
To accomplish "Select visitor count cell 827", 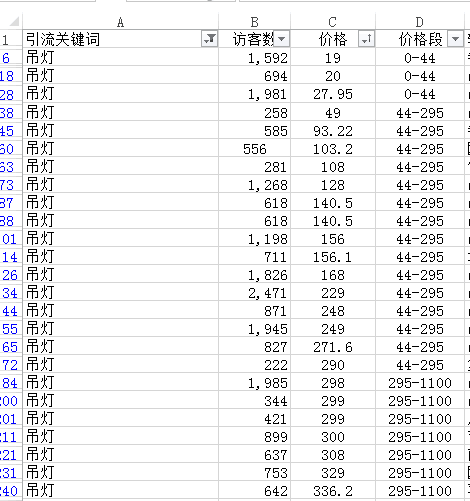I will (x=254, y=346).
